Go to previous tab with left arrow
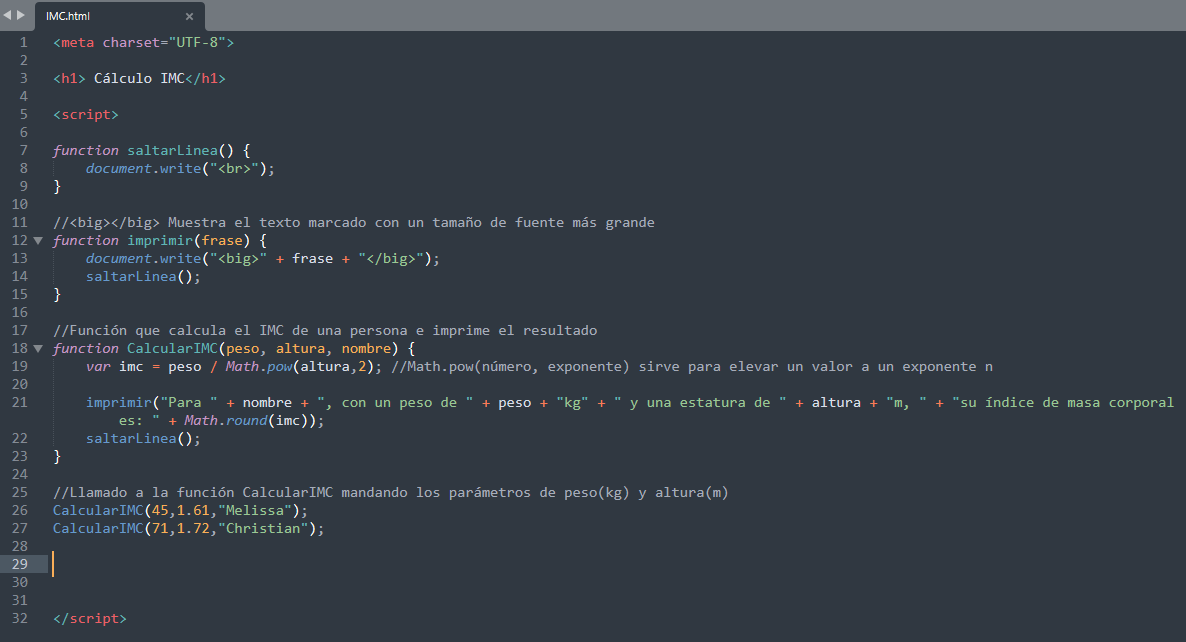This screenshot has height=642, width=1186. (x=7, y=15)
